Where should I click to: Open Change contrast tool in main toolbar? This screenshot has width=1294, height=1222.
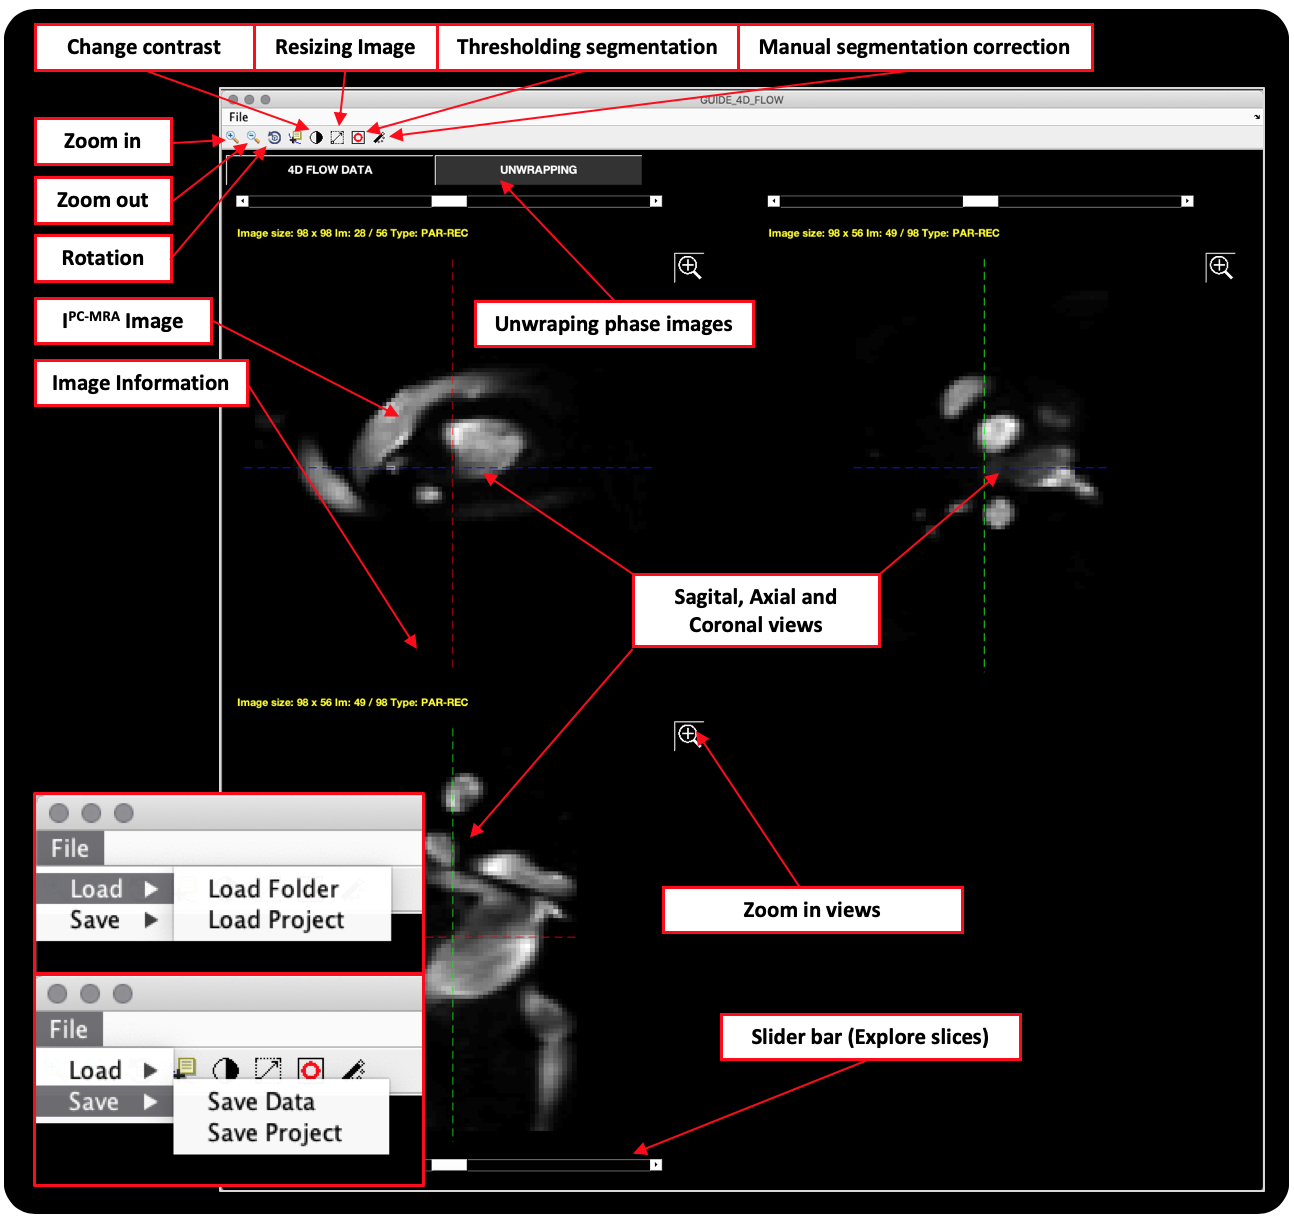pyautogui.click(x=316, y=137)
